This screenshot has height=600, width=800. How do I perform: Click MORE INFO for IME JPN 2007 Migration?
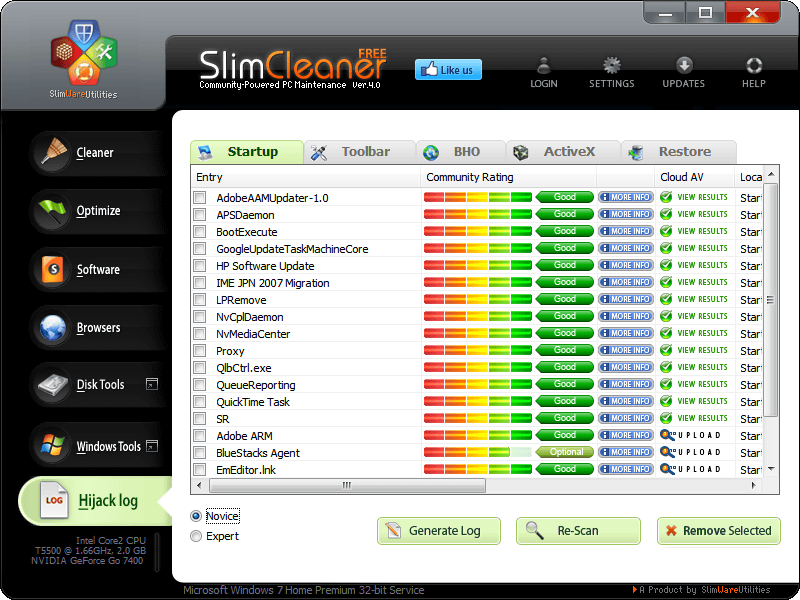click(626, 282)
